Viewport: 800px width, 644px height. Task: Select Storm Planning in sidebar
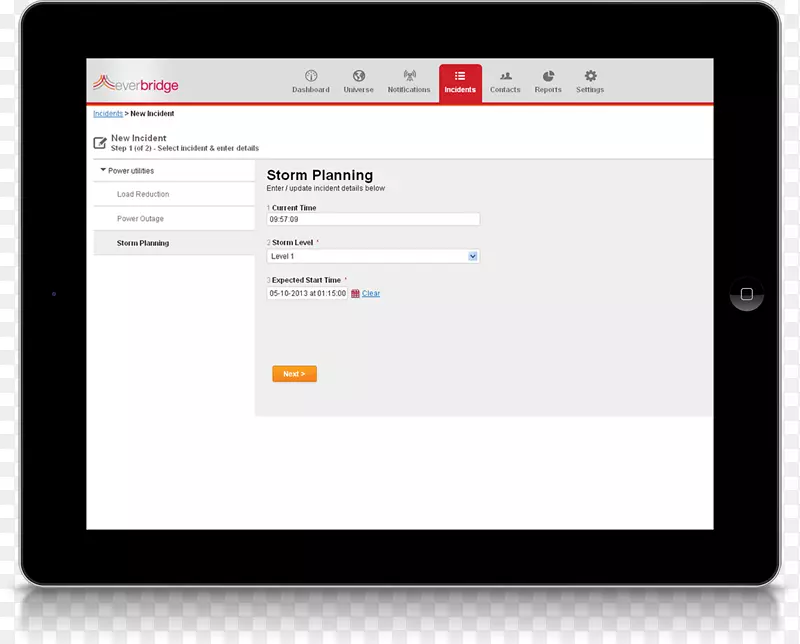click(x=143, y=243)
